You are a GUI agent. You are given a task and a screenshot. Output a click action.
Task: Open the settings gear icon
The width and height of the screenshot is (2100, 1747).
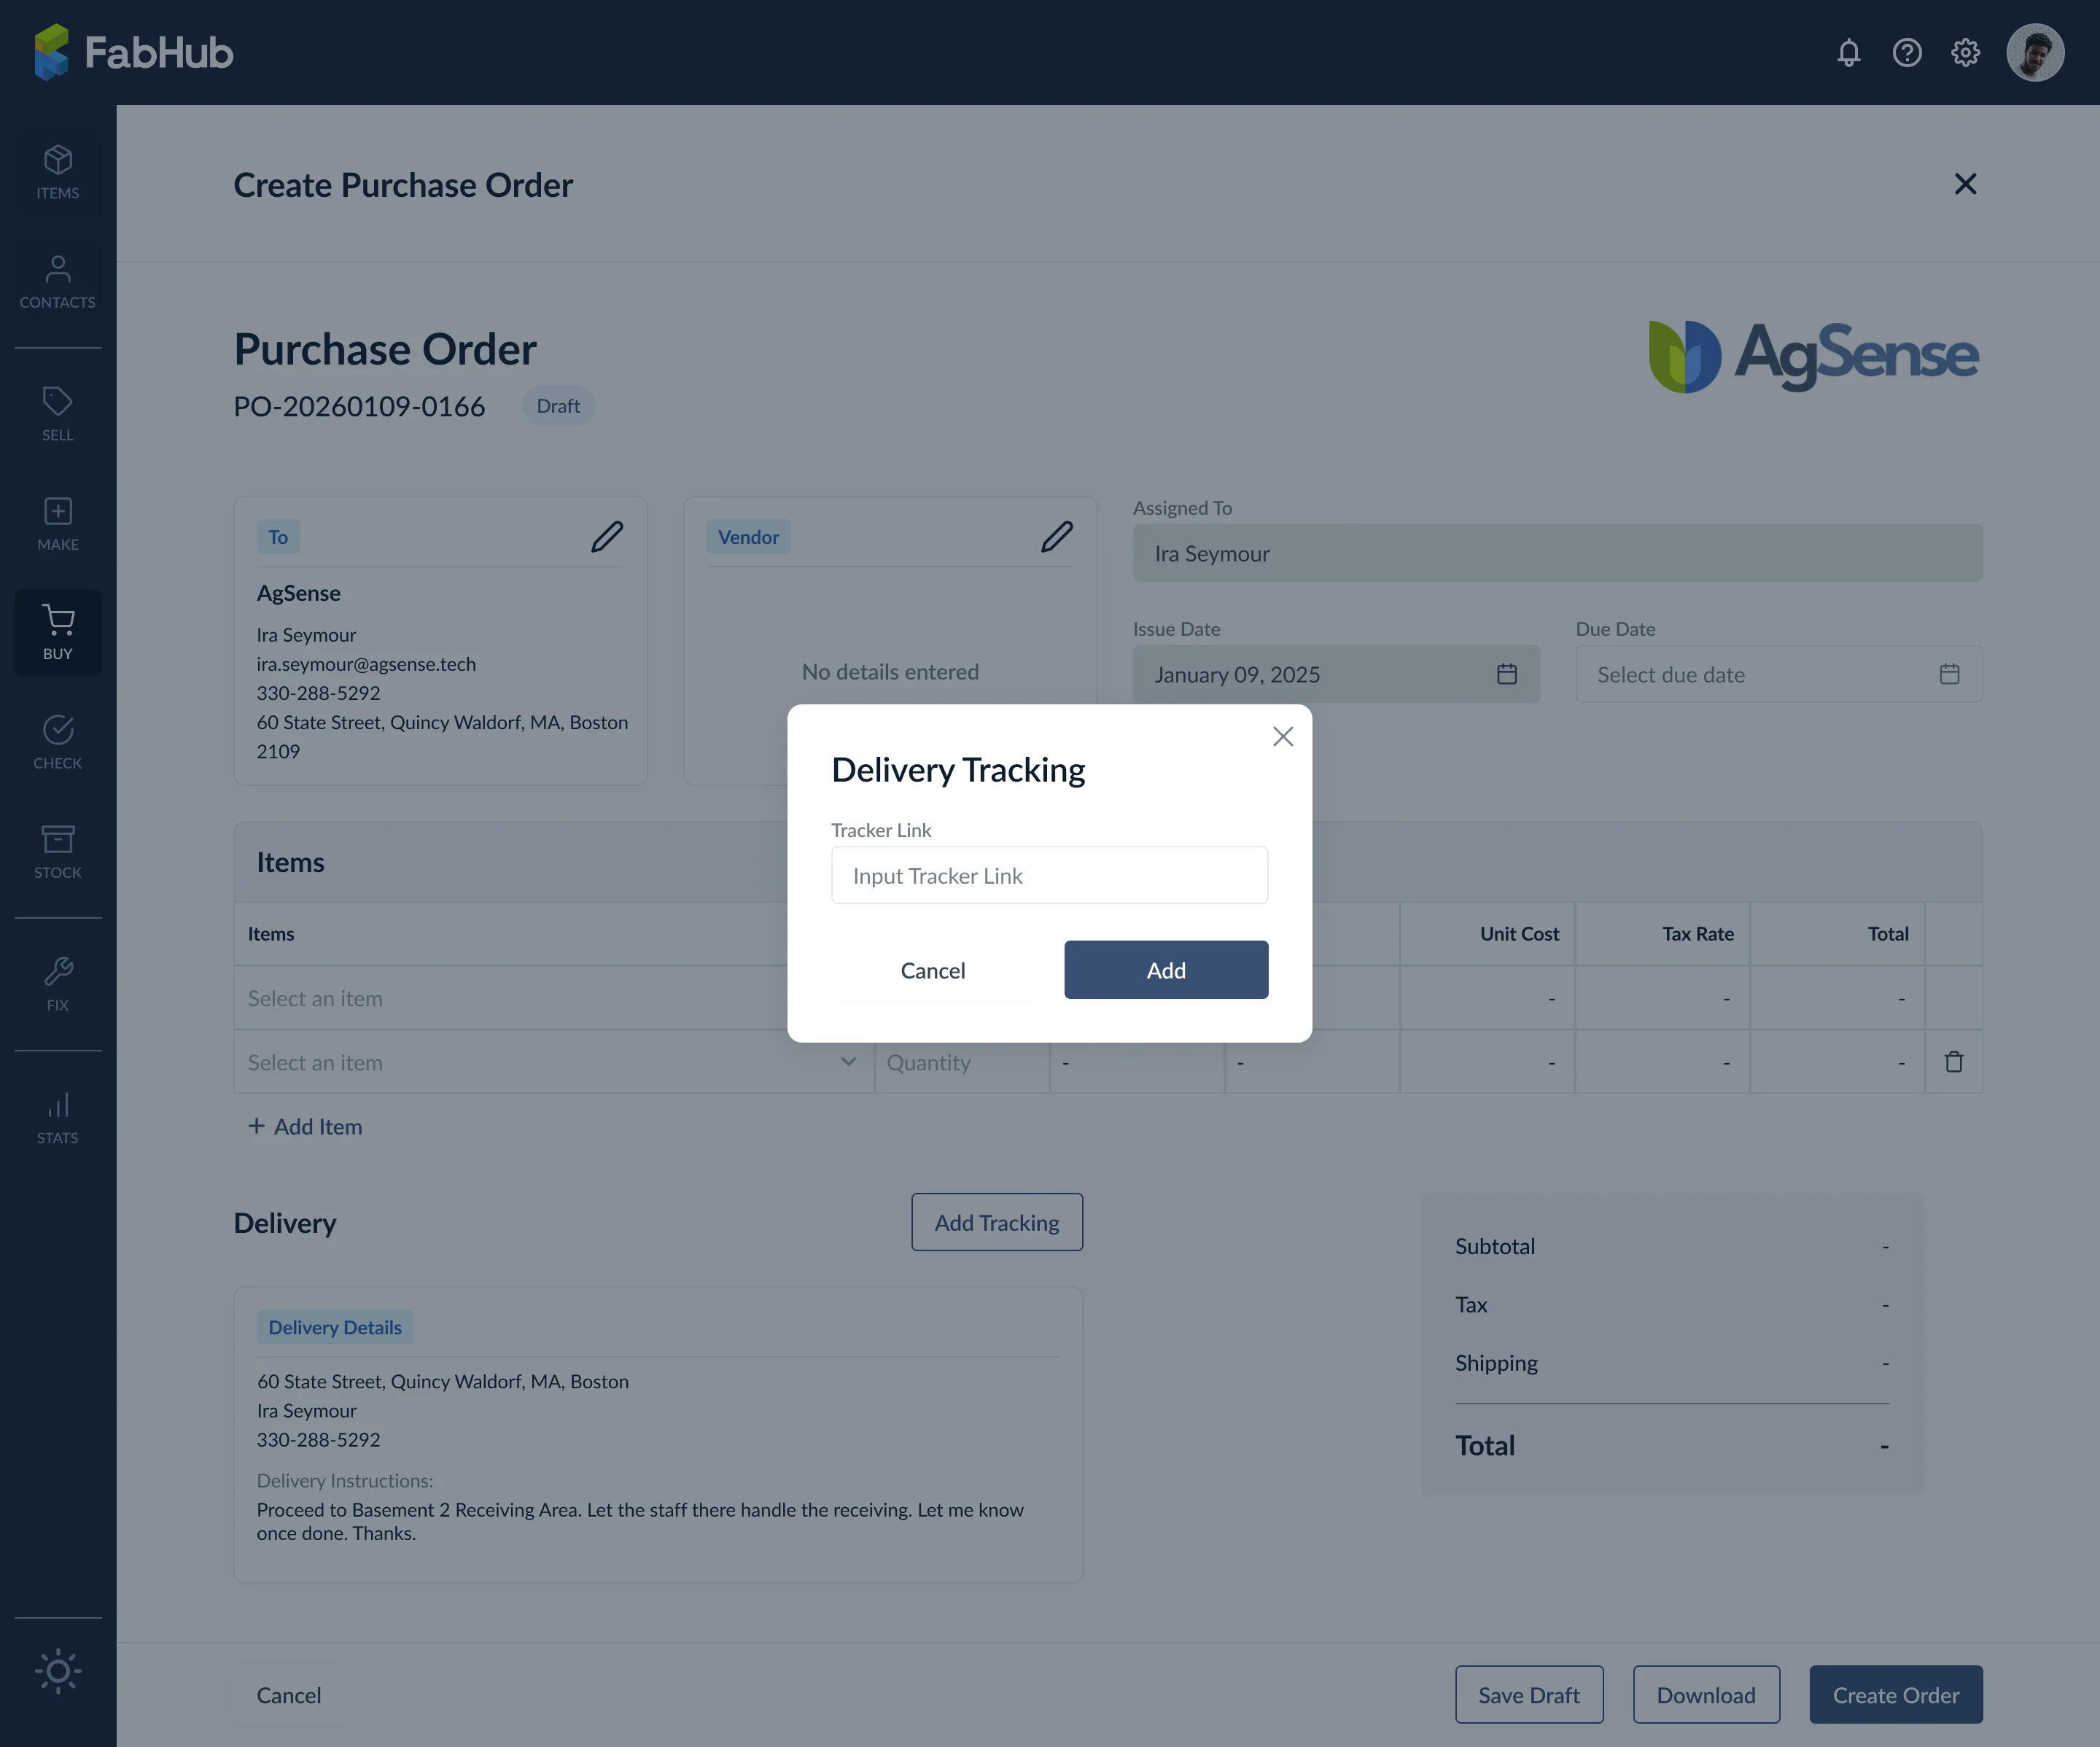[1965, 52]
